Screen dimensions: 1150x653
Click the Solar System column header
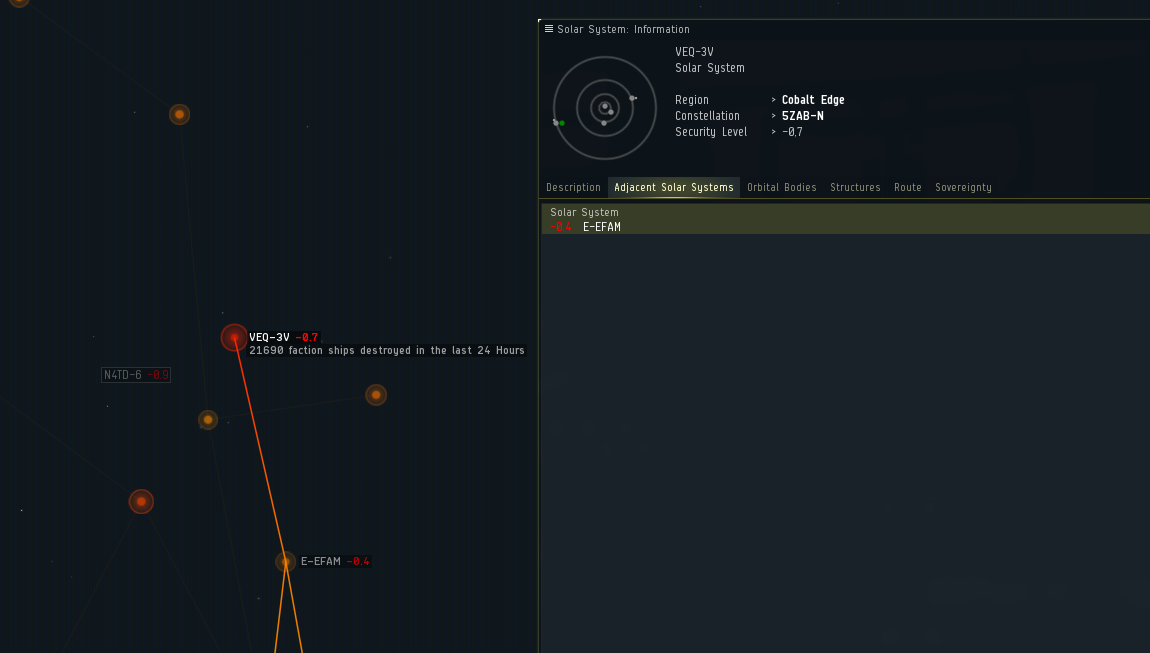[585, 212]
